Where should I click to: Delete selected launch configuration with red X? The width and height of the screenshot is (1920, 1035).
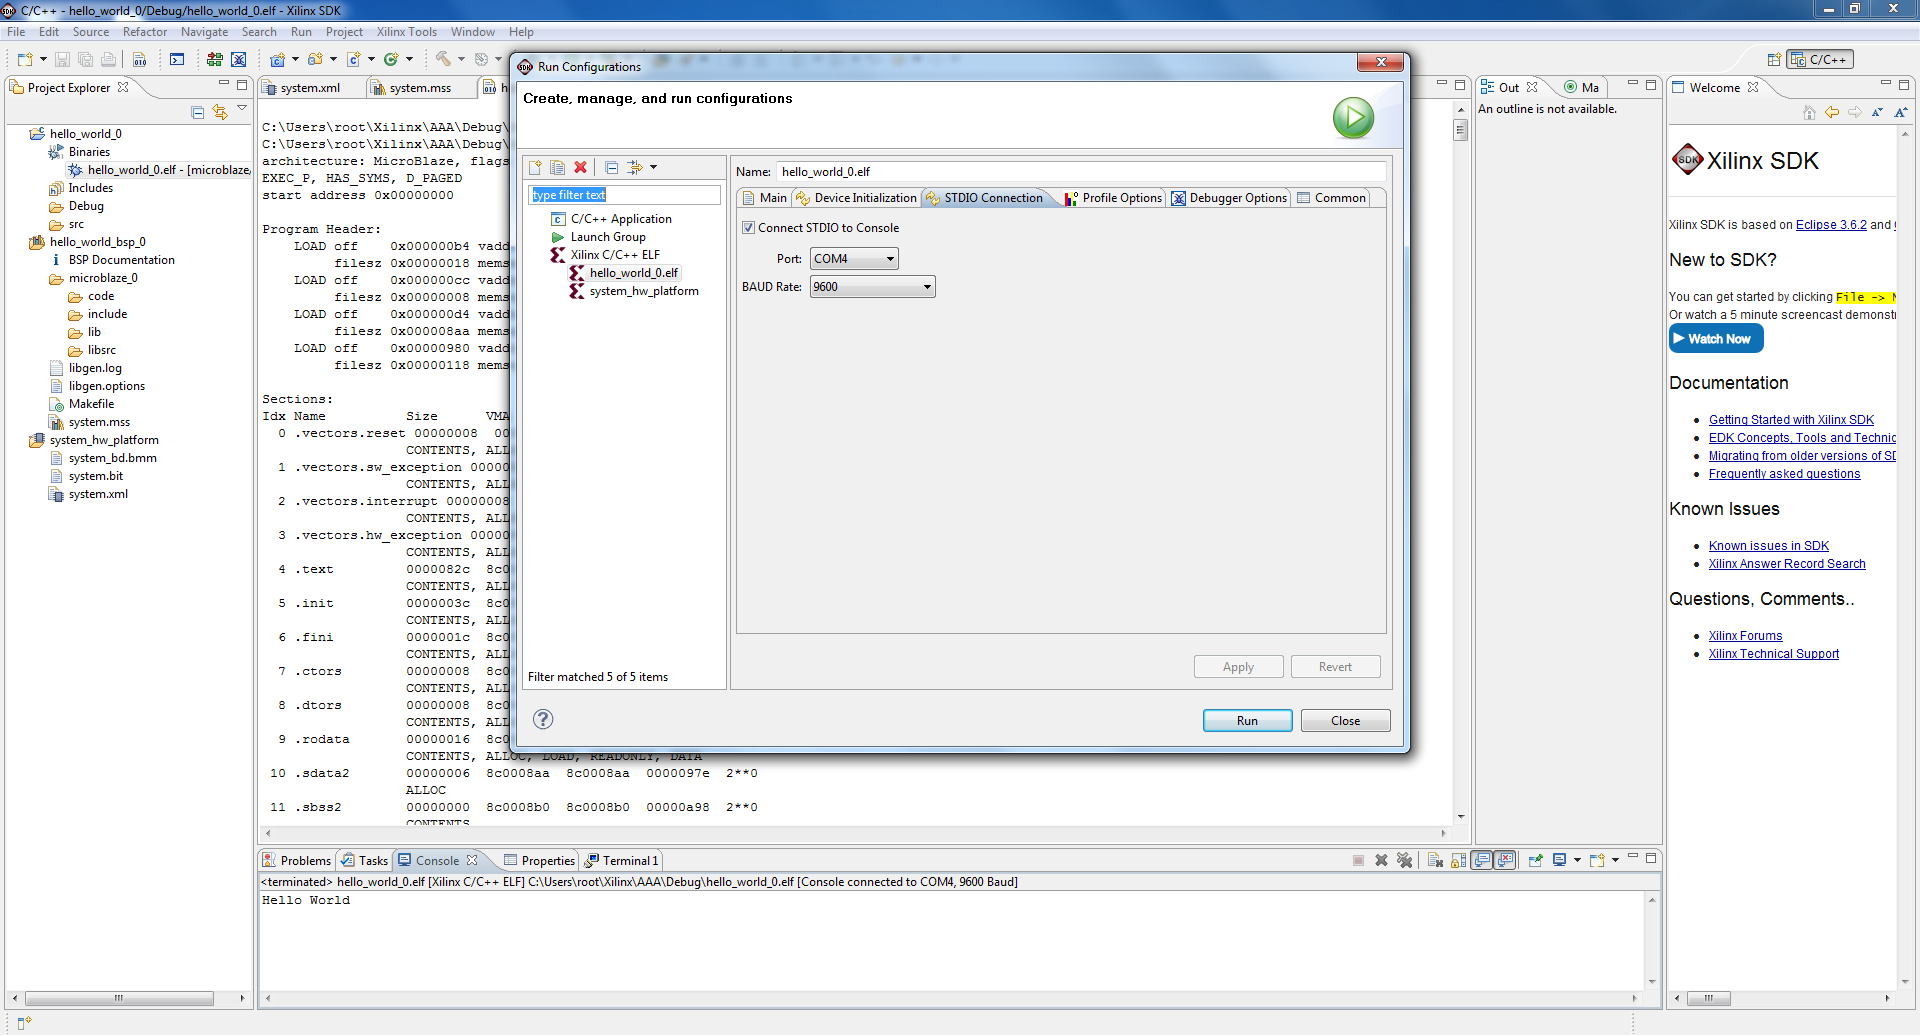[580, 167]
